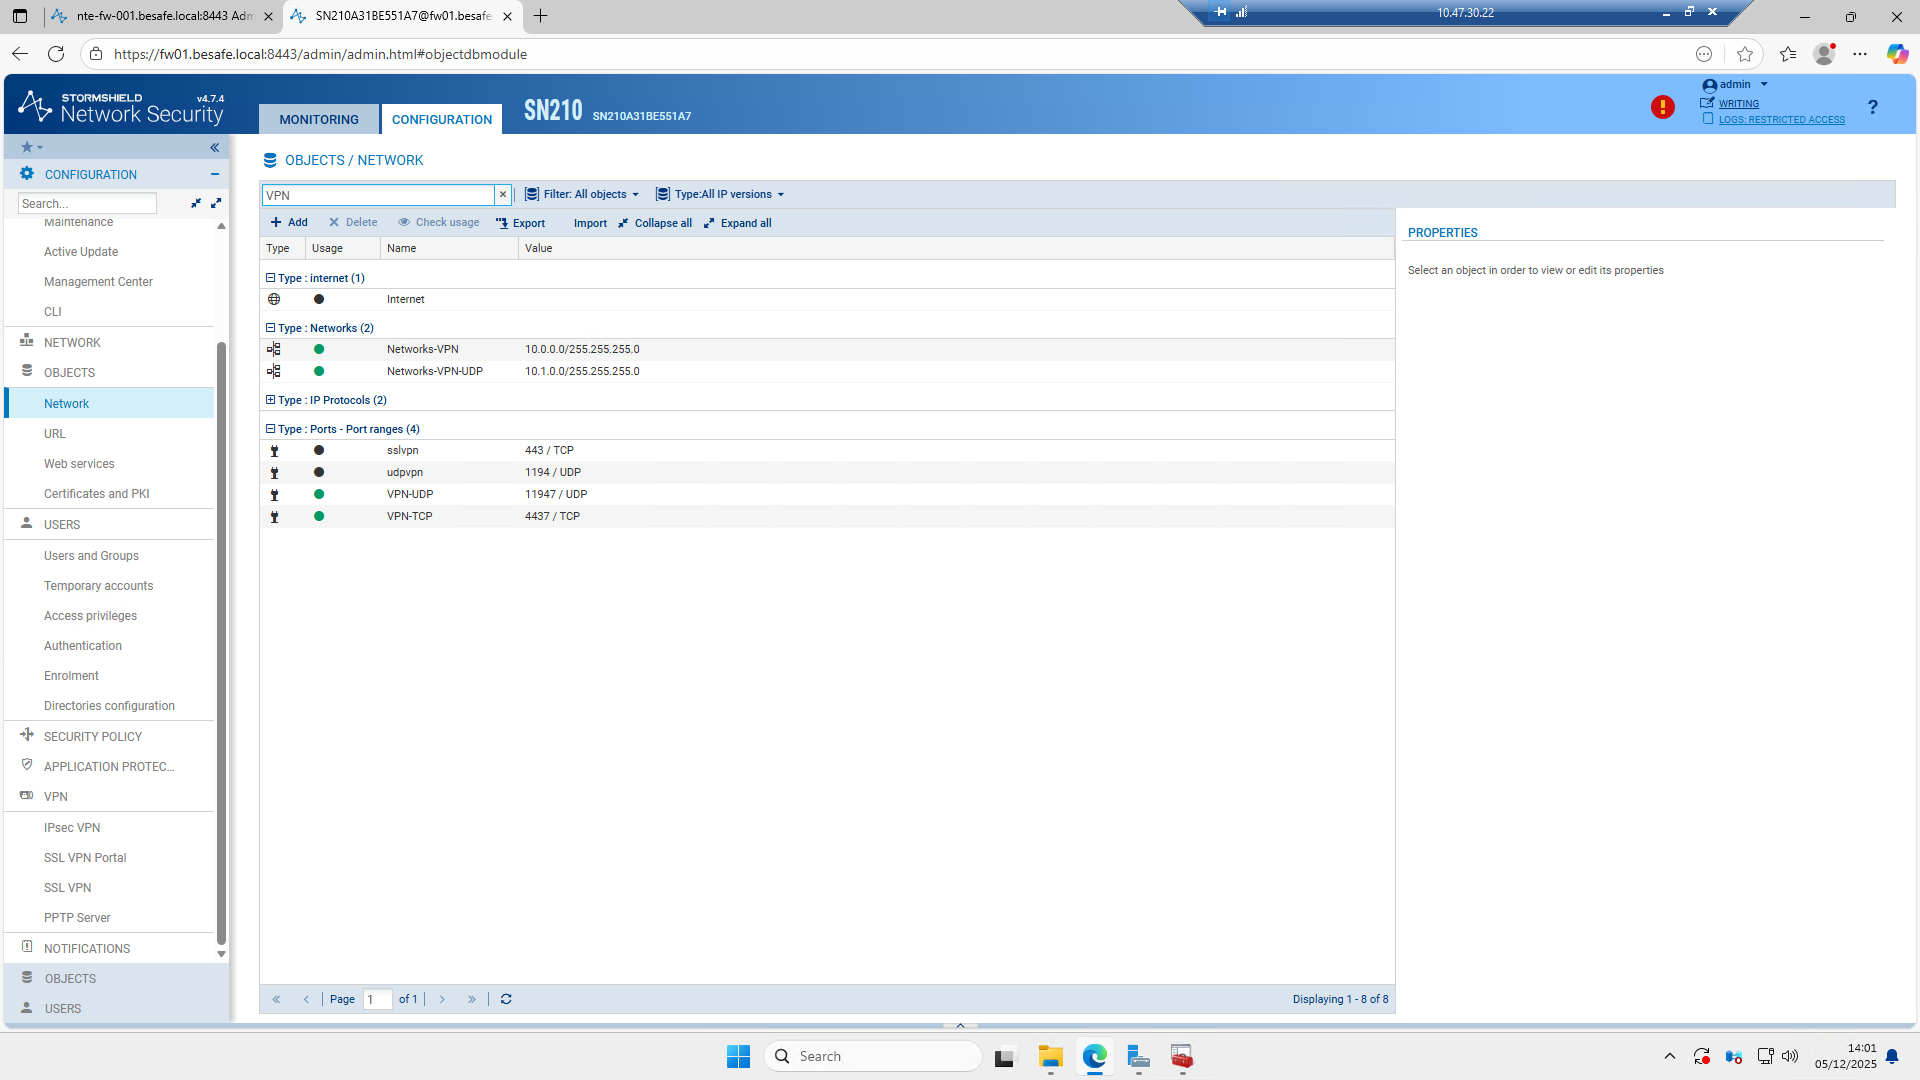Click the Import button
The image size is (1920, 1080).
tap(590, 223)
